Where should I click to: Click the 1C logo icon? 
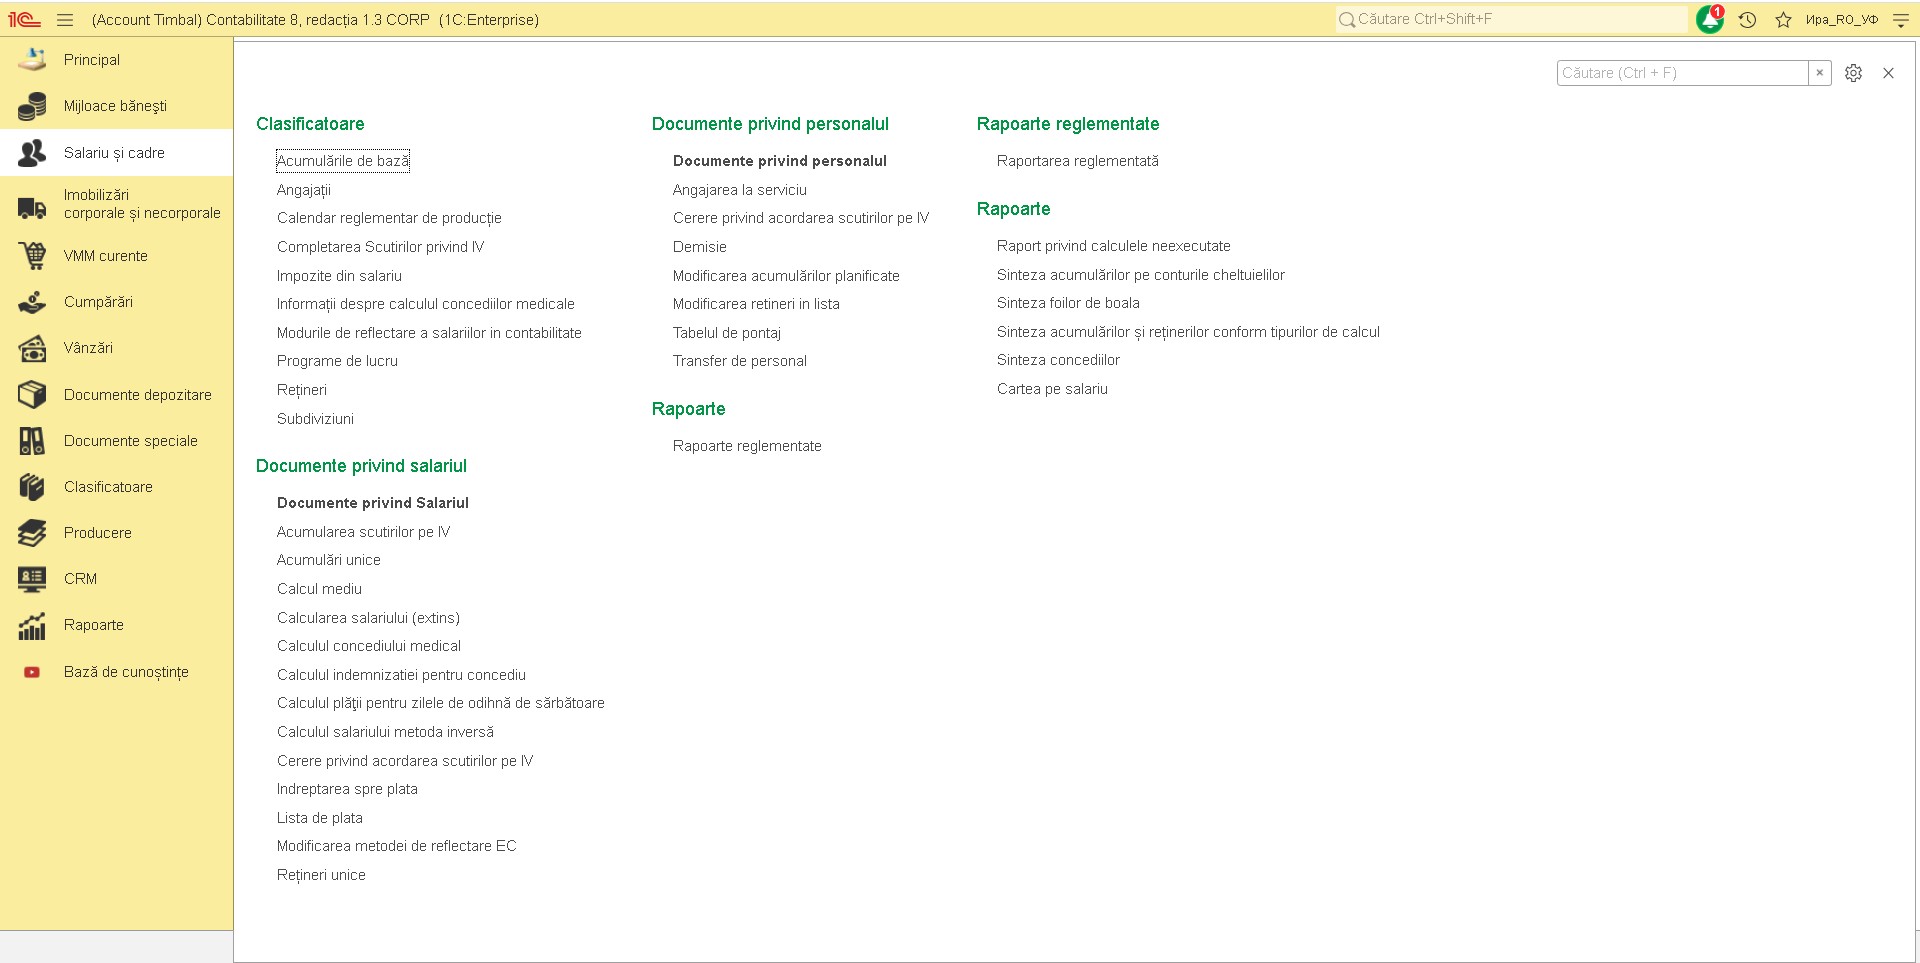[x=24, y=20]
